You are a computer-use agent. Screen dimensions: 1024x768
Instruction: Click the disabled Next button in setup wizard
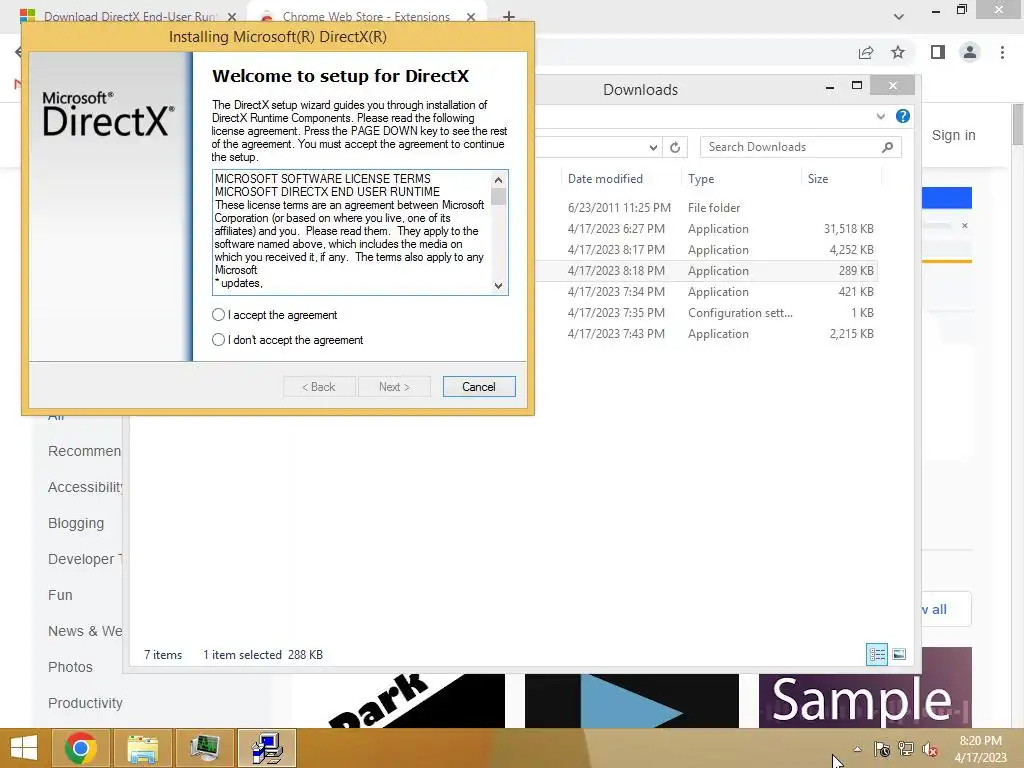pyautogui.click(x=394, y=387)
